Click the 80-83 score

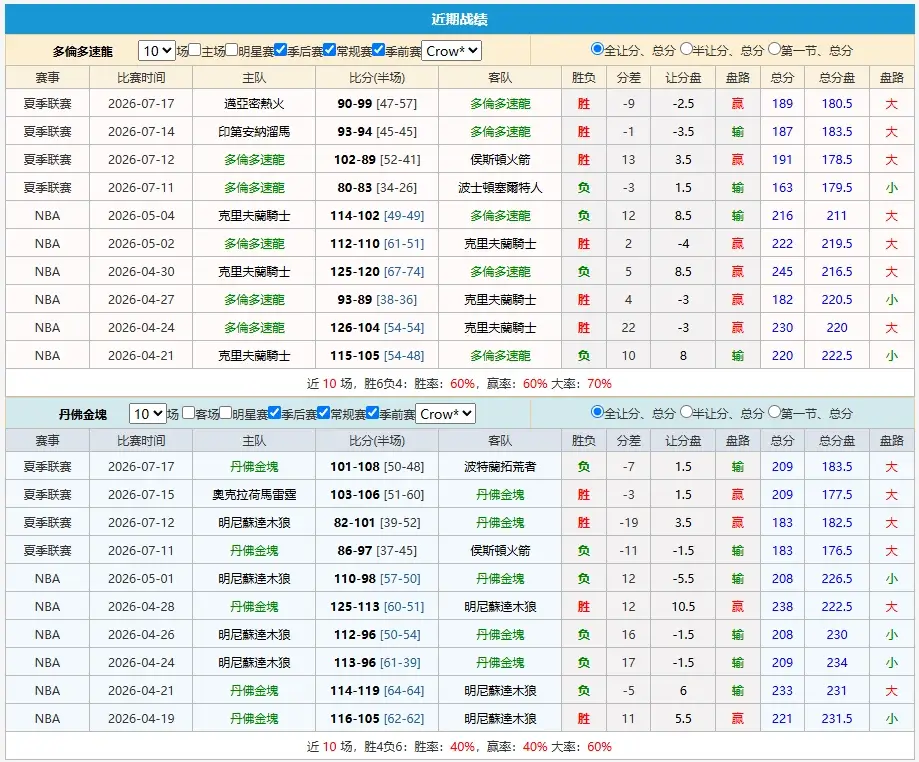click(x=355, y=188)
